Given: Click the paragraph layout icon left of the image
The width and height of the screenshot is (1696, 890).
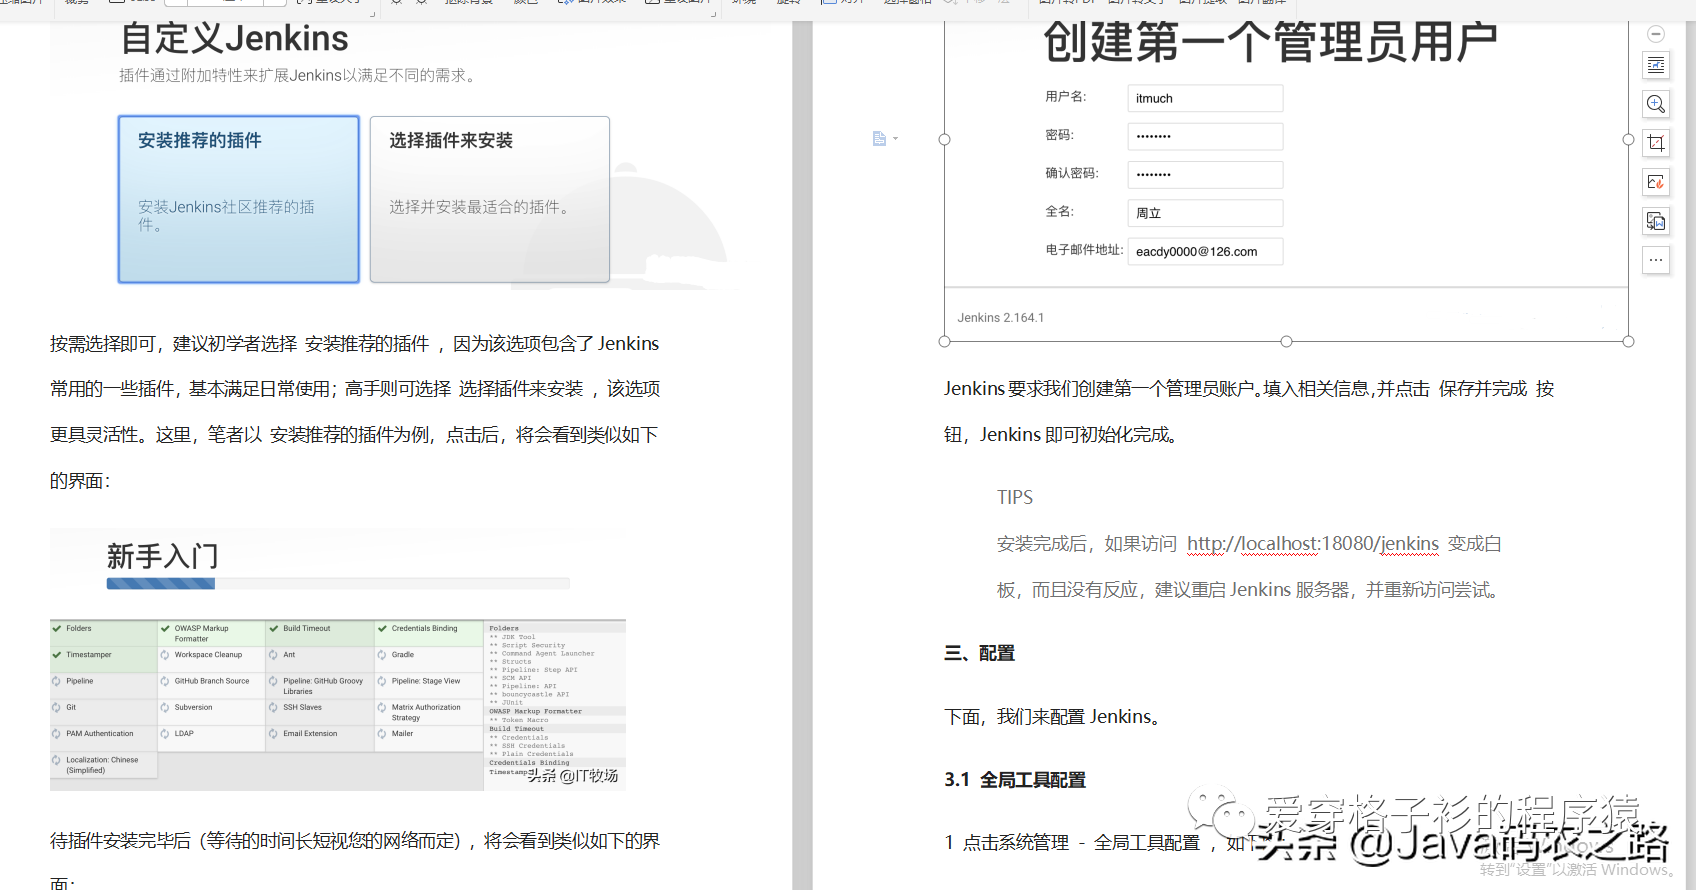Looking at the screenshot, I should (879, 139).
